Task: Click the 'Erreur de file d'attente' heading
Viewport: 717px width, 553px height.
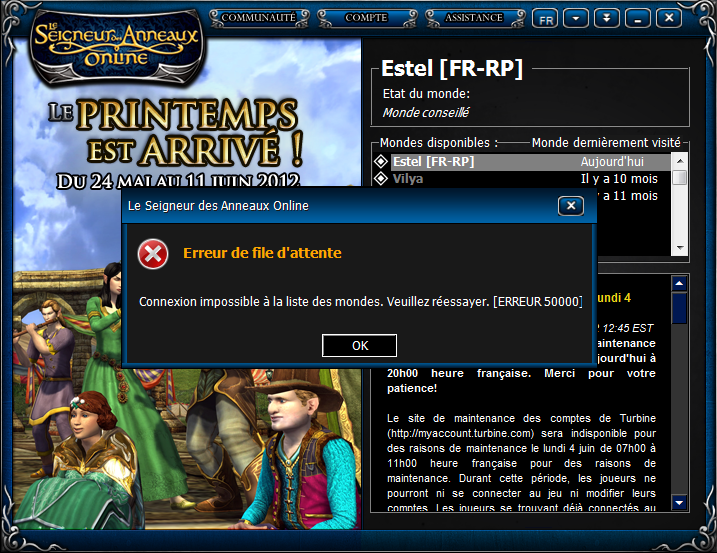Action: point(262,253)
